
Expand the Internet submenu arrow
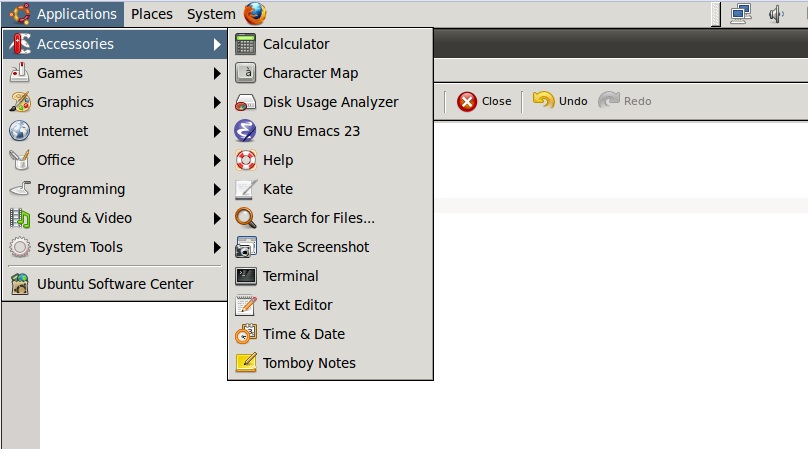[217, 131]
